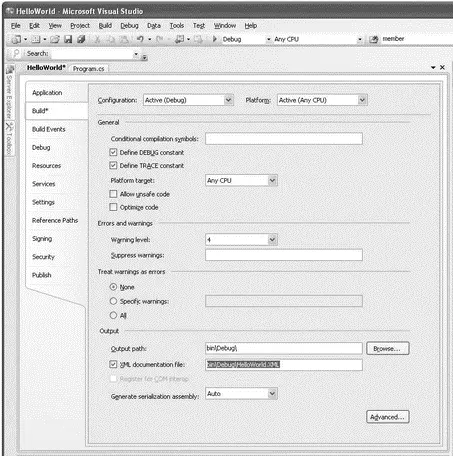Open the Edit menu
453x456 pixels.
coord(34,26)
